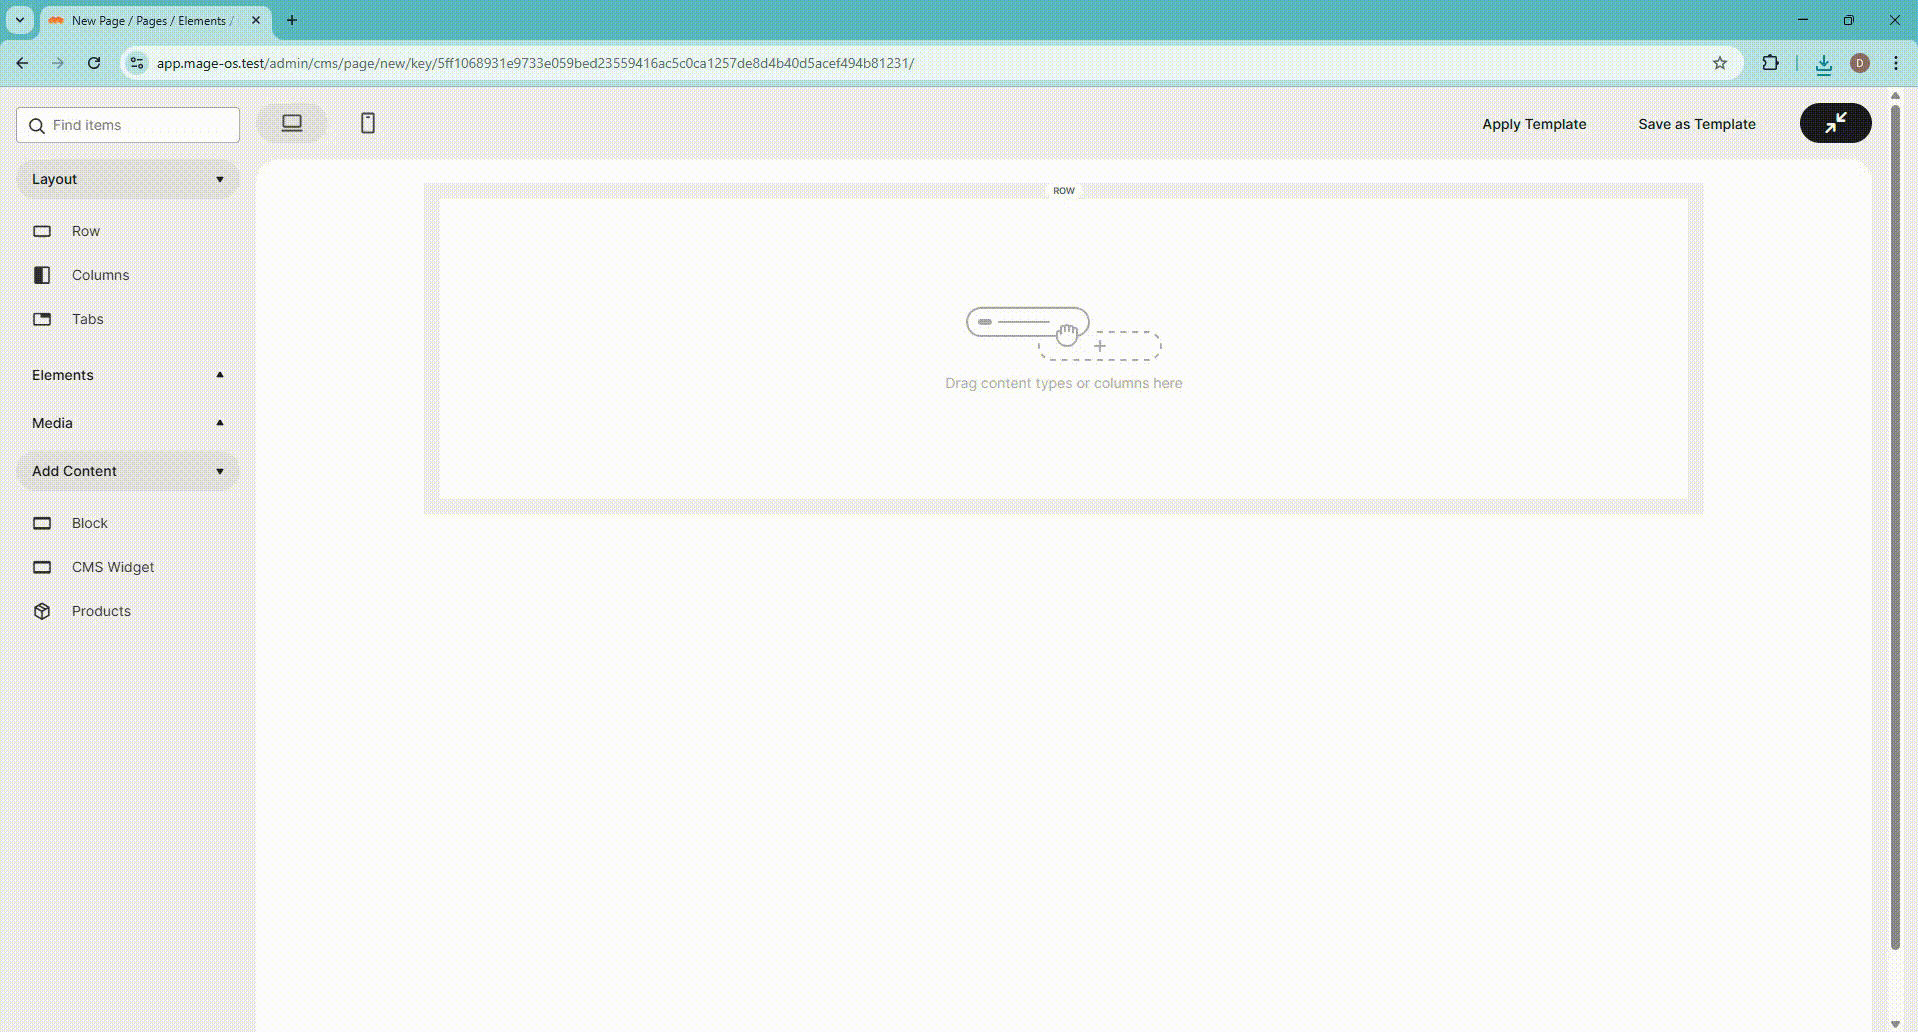1918x1032 pixels.
Task: Open the Downloads panel
Action: pyautogui.click(x=1822, y=63)
